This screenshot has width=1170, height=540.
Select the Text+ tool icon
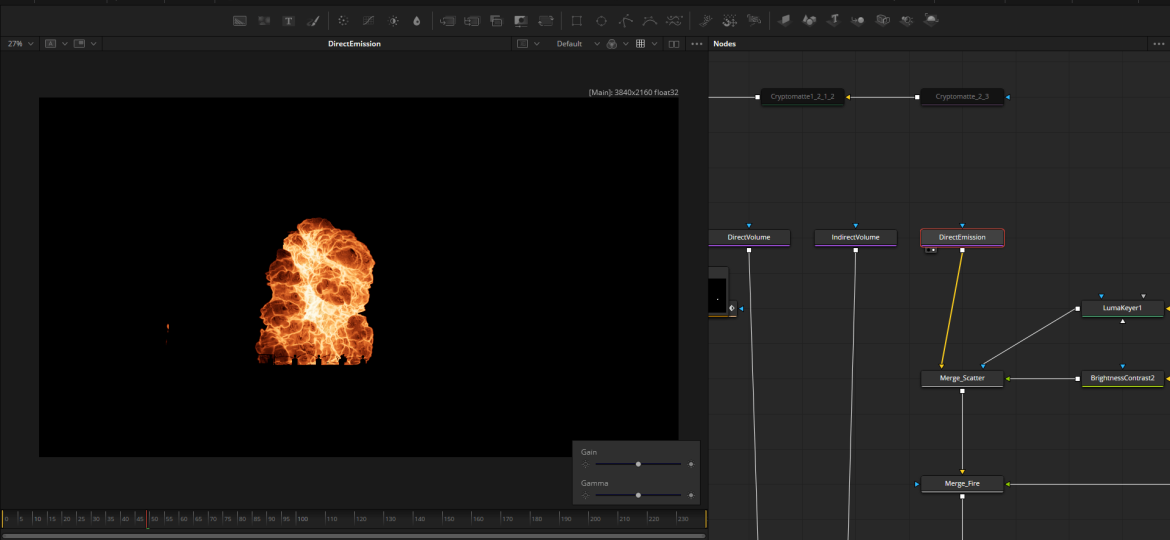coord(288,20)
